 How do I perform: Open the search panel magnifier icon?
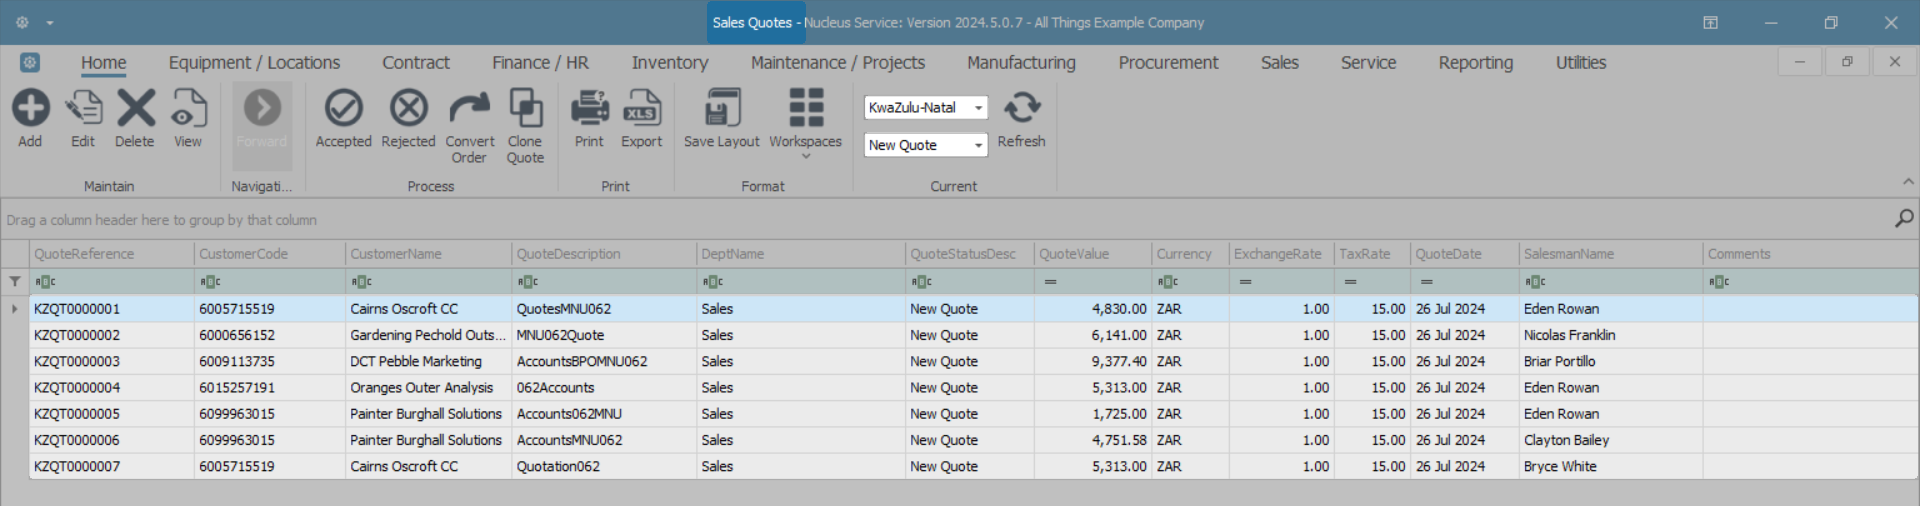(x=1904, y=218)
